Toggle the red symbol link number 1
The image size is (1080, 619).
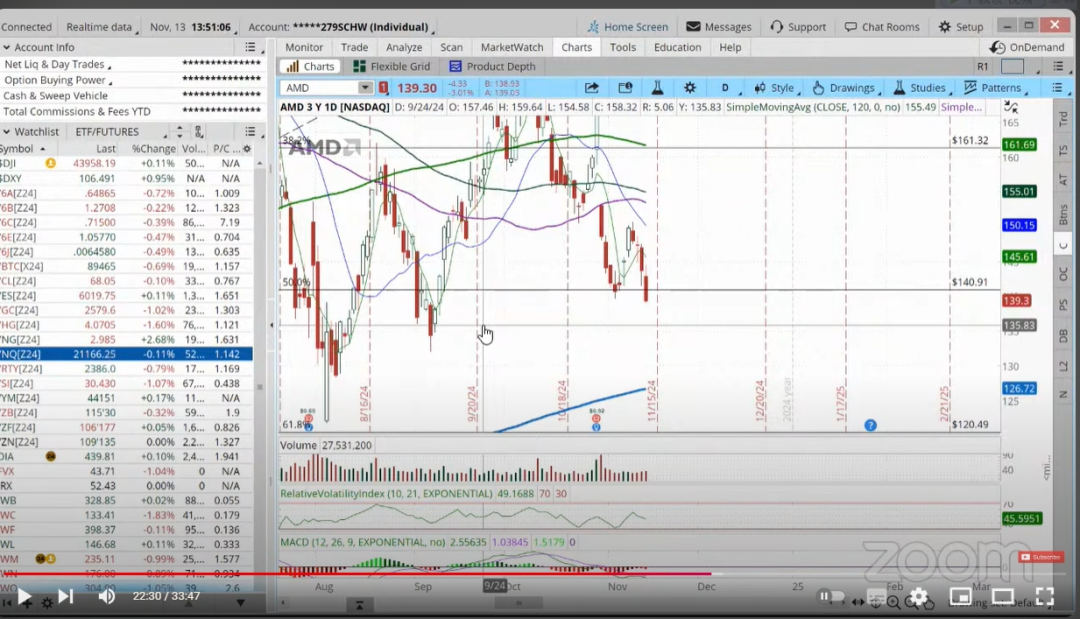[x=383, y=87]
